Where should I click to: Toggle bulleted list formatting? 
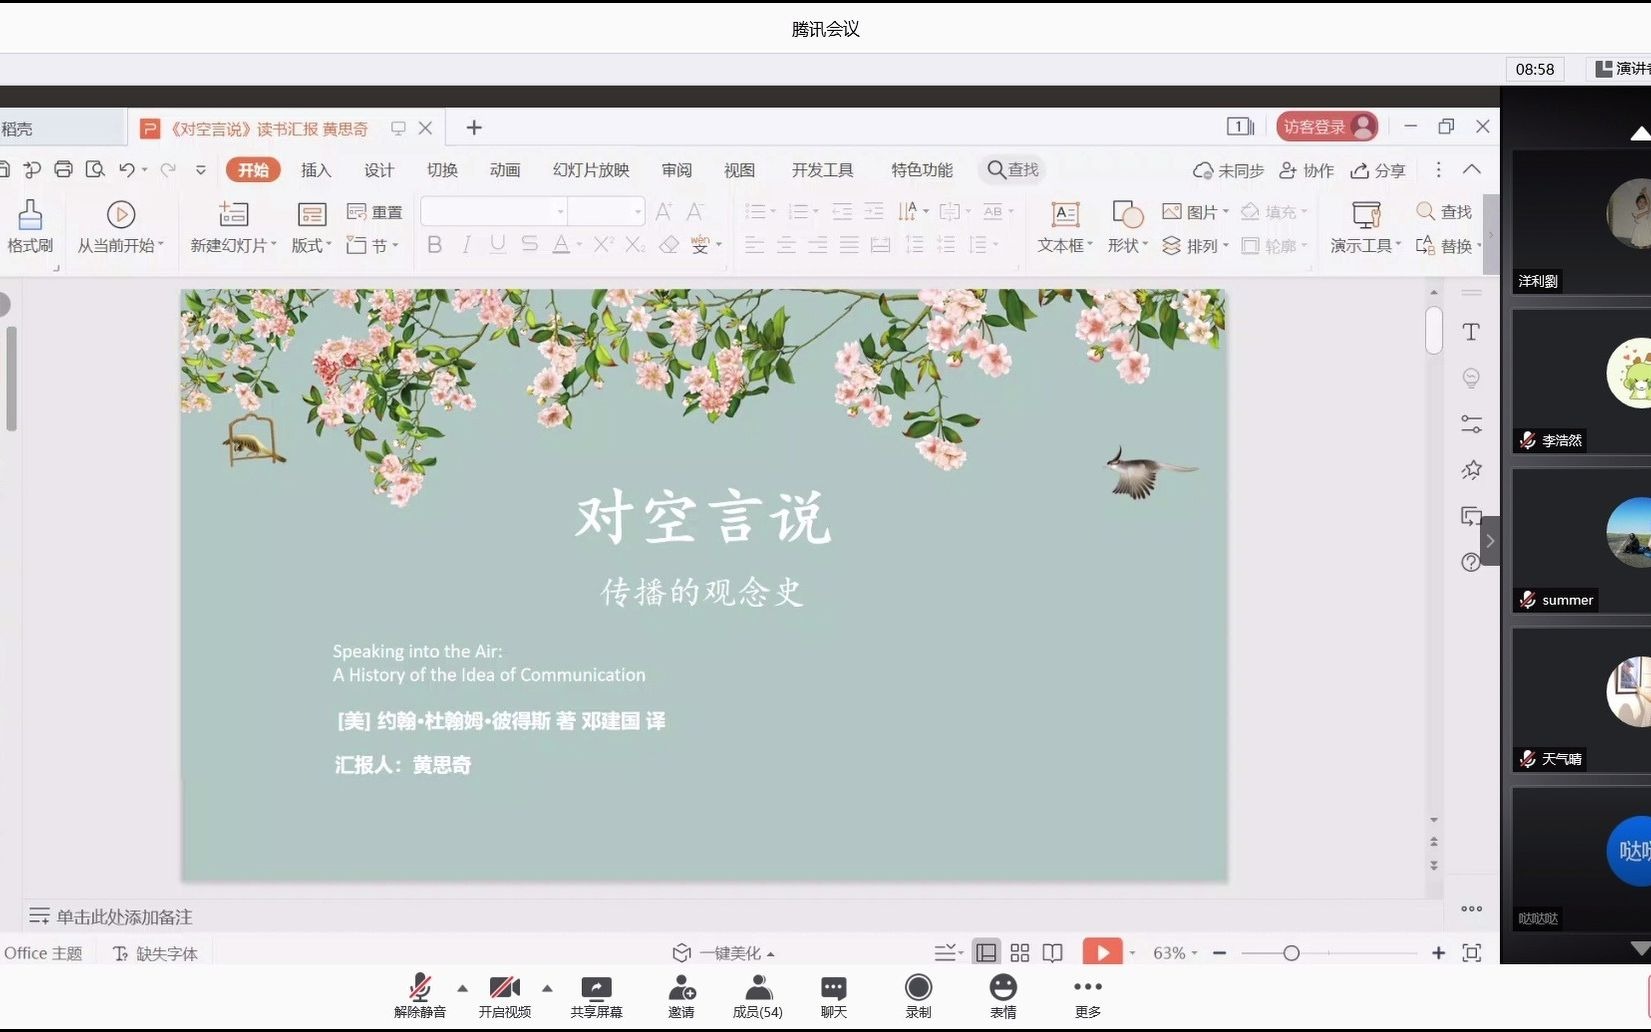coord(755,211)
